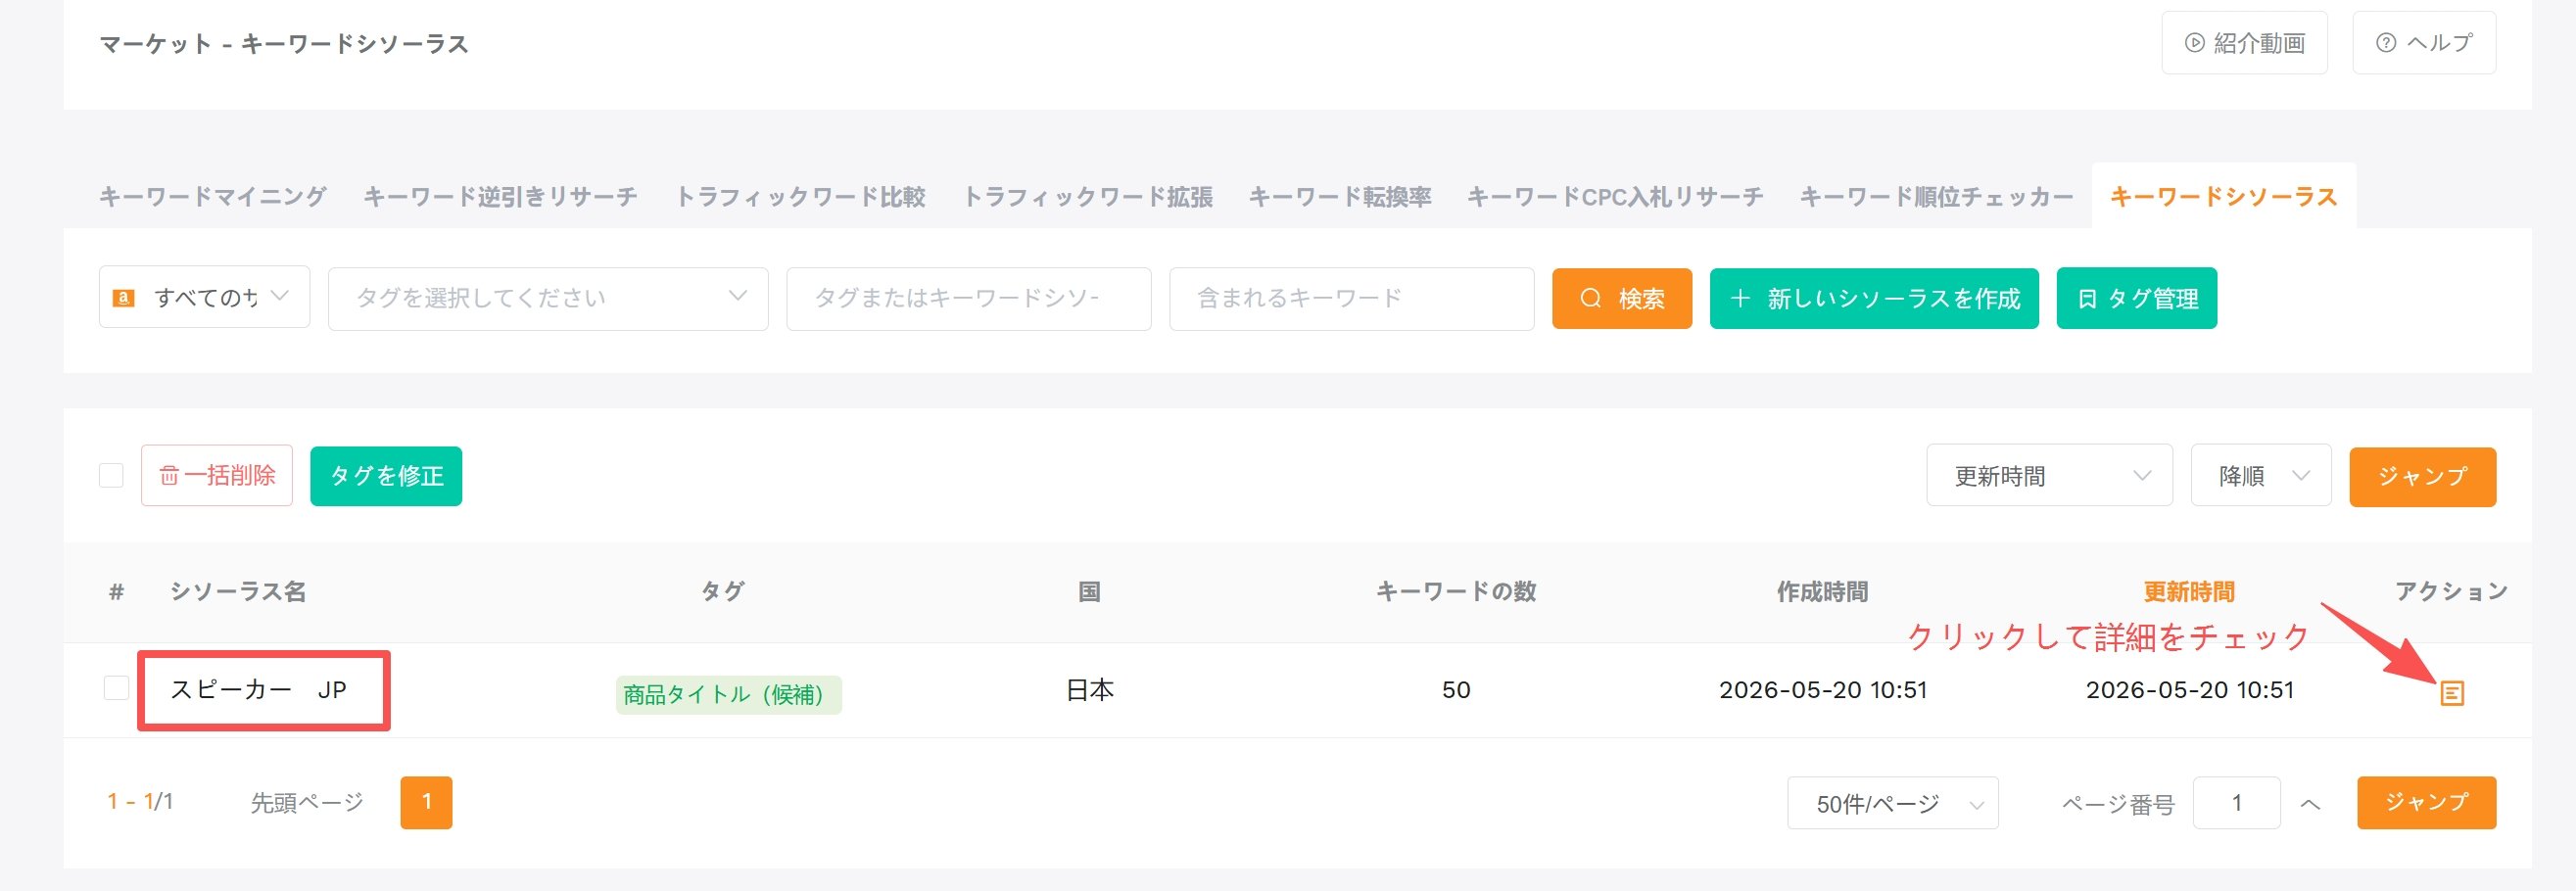Click the スピーカー JP thesaurus name
Screen dimensions: 2576x891
(258, 690)
